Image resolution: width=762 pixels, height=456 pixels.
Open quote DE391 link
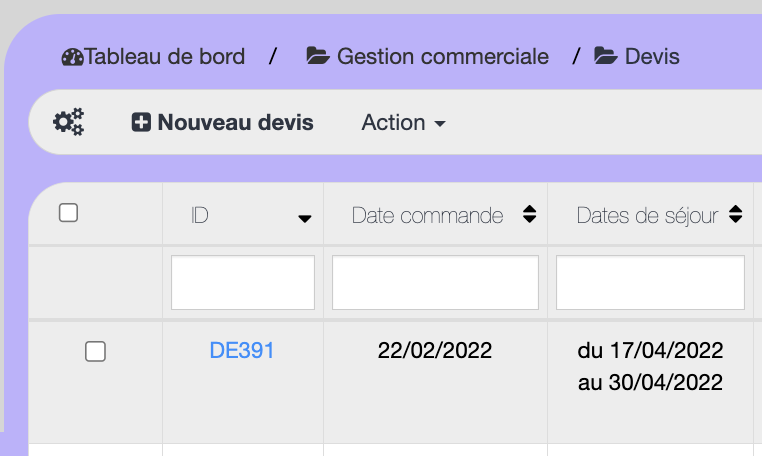(242, 351)
